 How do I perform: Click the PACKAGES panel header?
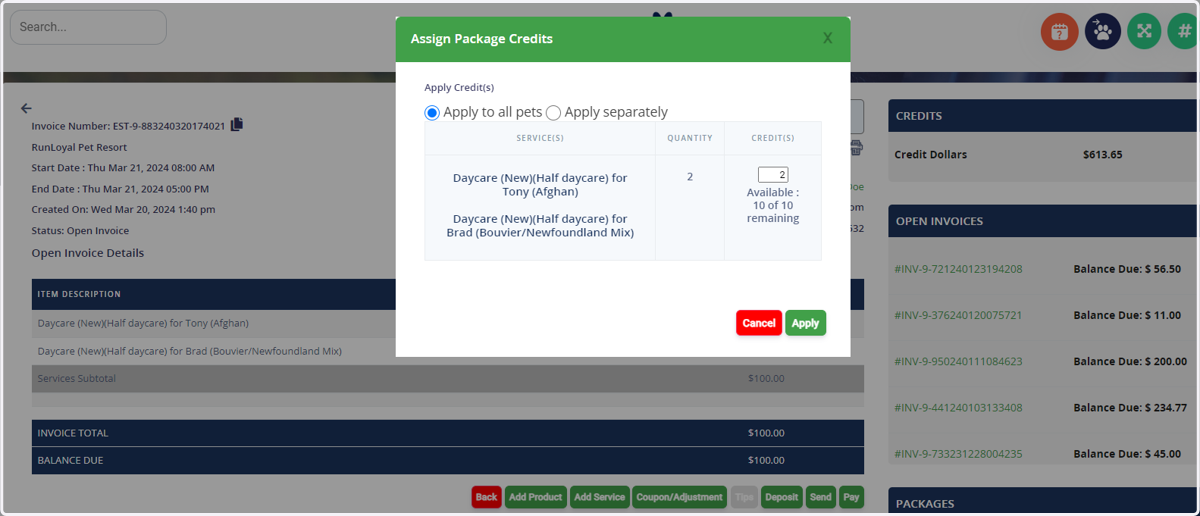pos(1044,503)
